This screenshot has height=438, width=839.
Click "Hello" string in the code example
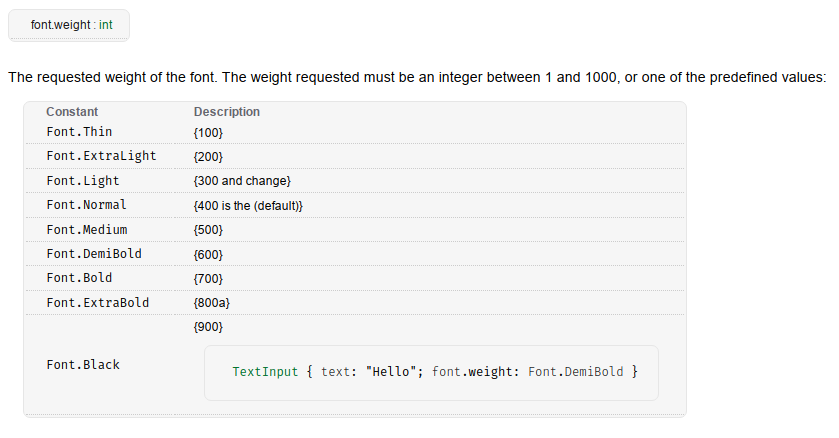(x=391, y=372)
